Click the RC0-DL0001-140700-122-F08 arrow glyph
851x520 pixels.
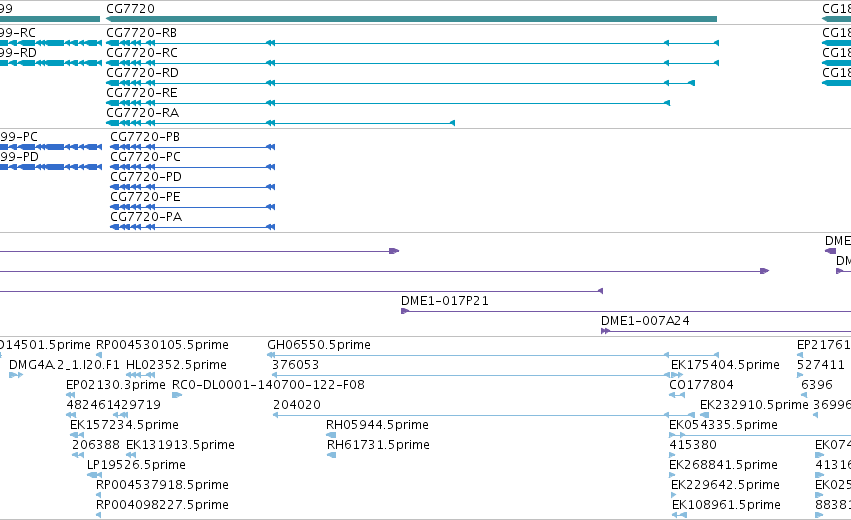(176, 395)
